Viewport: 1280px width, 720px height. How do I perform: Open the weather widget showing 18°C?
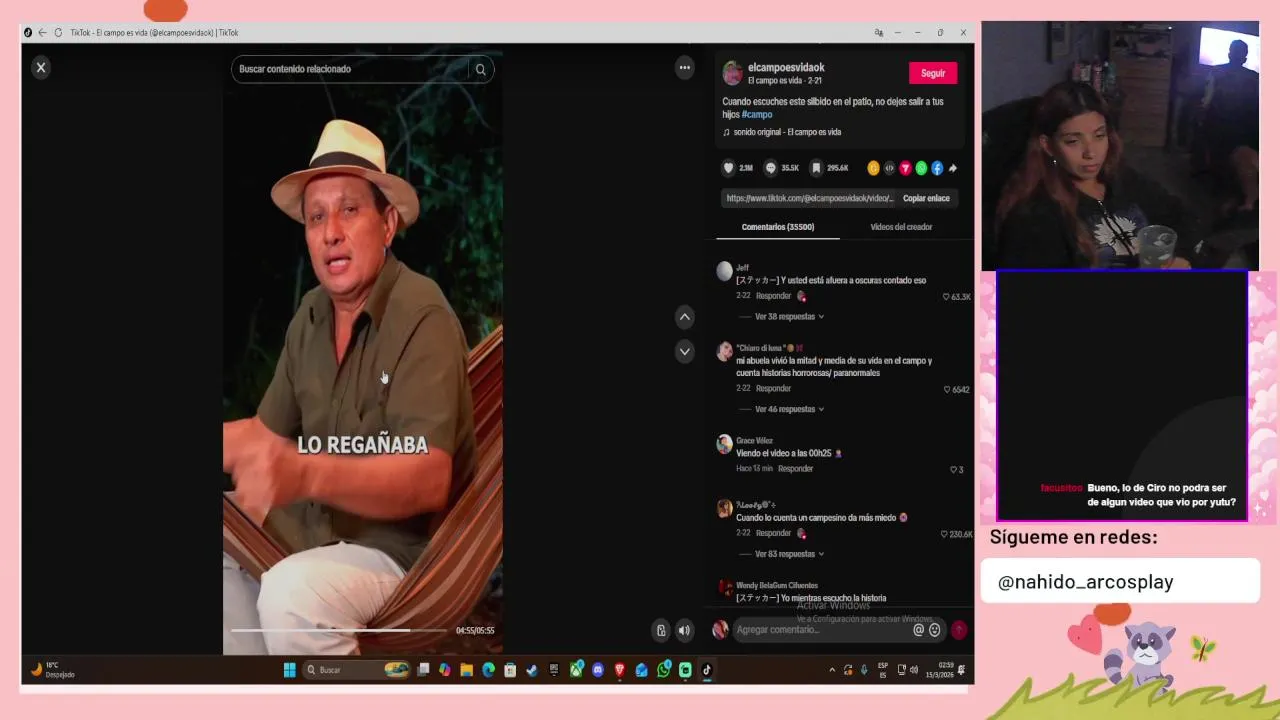[53, 670]
